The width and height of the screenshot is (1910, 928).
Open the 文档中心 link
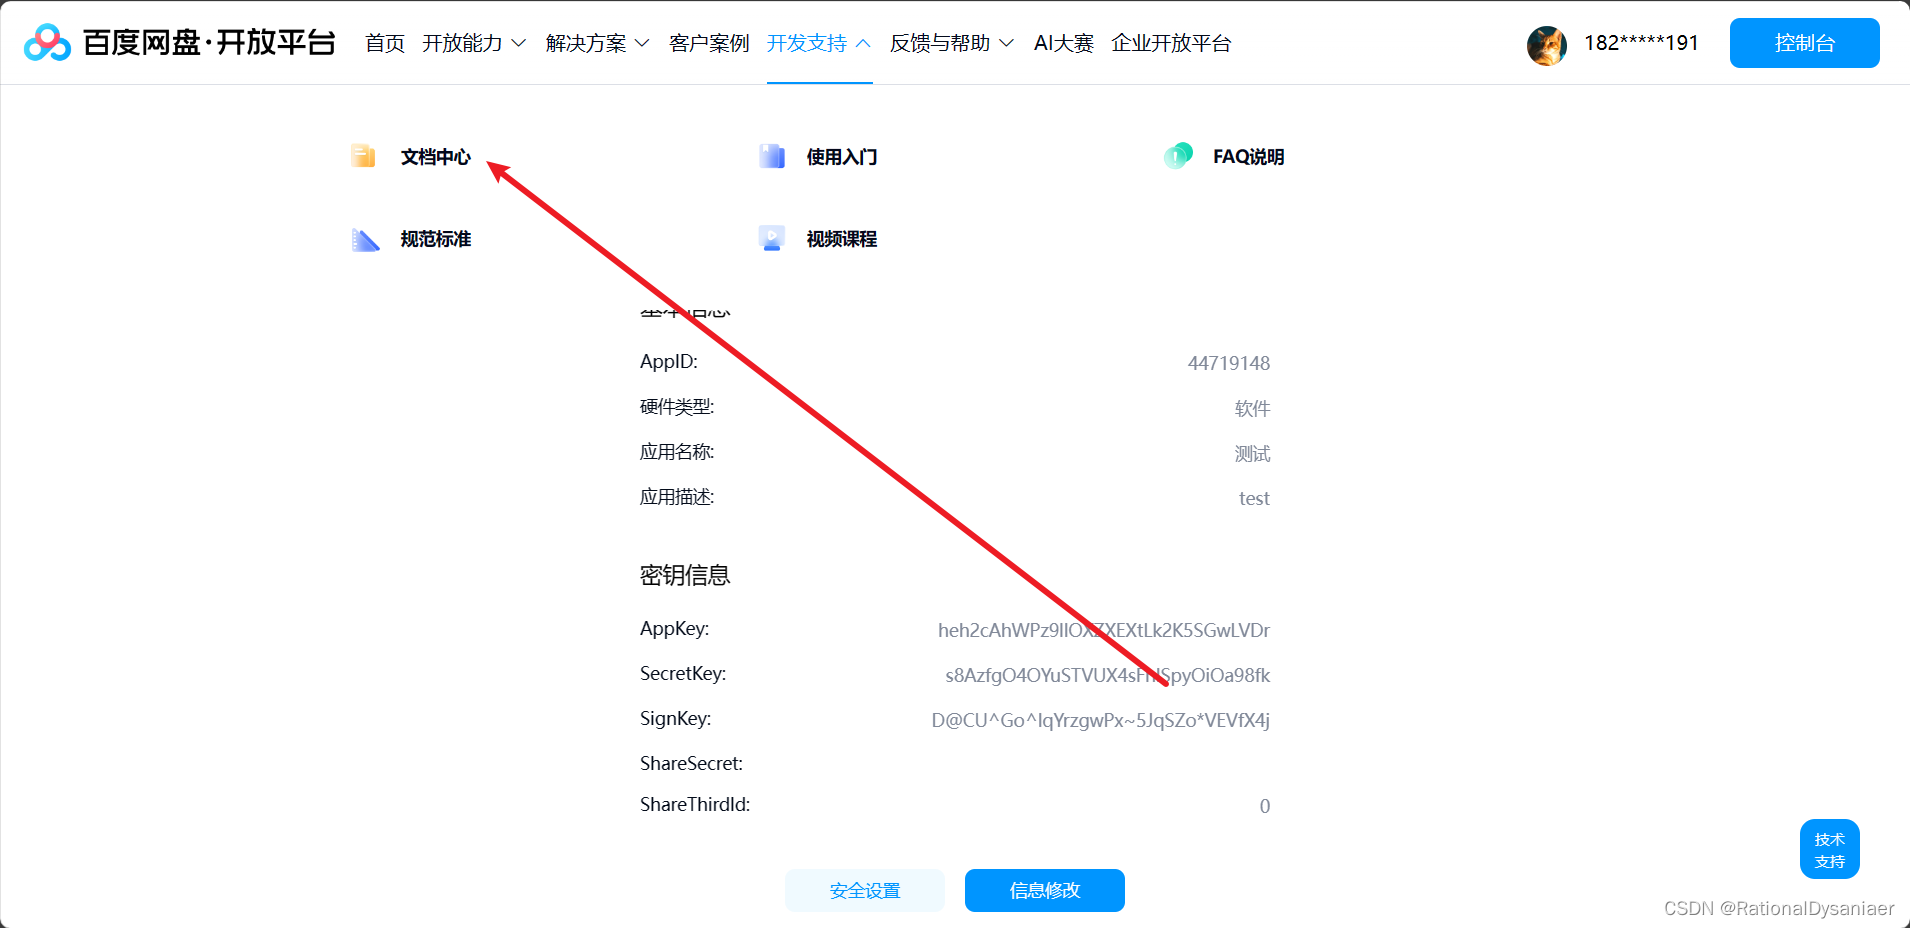coord(436,157)
